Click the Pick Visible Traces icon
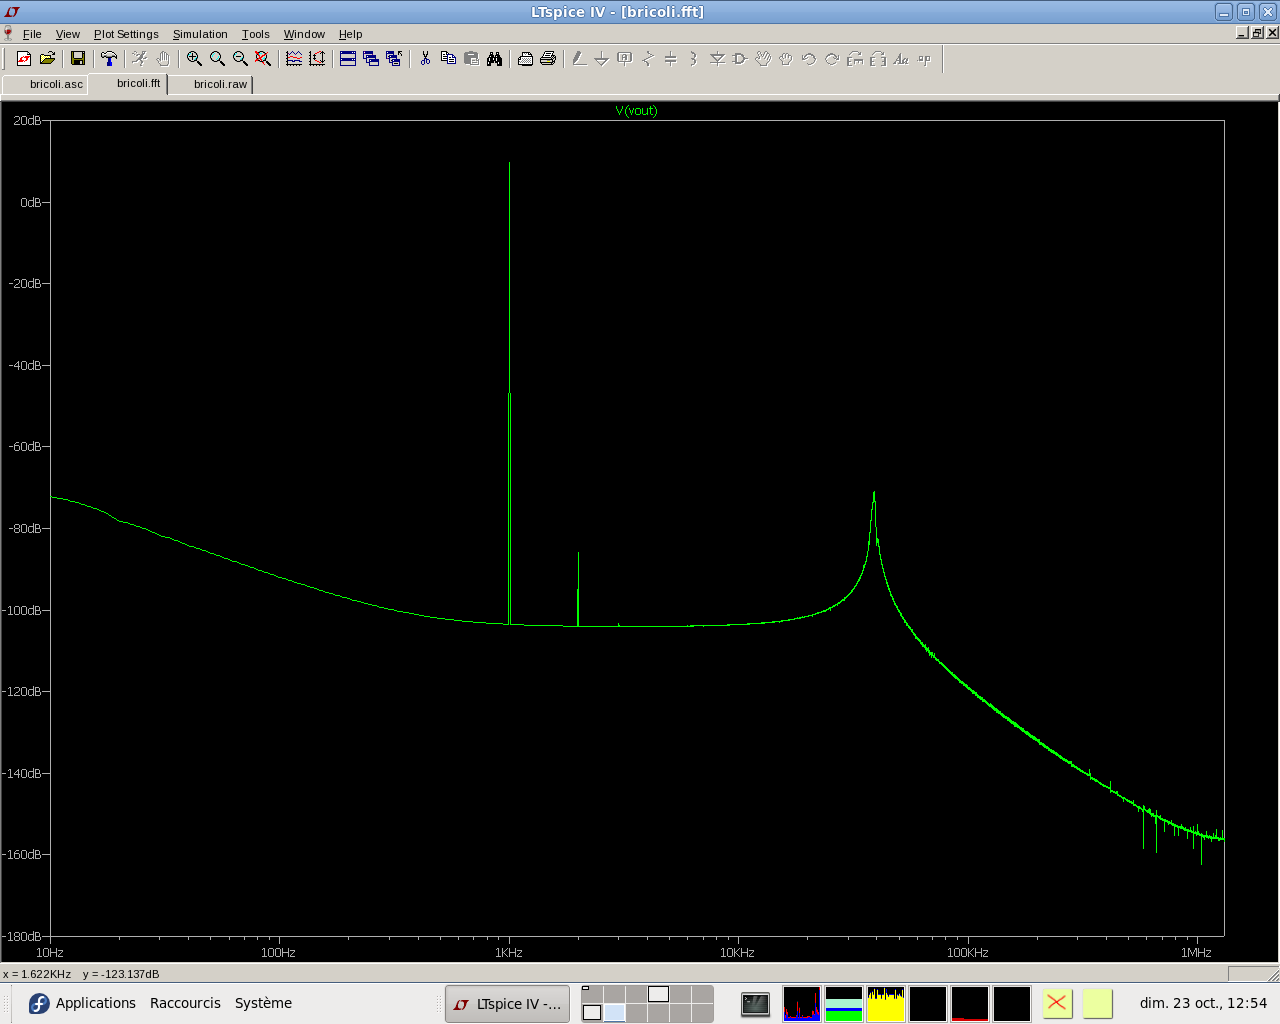1280x1024 pixels. (x=294, y=59)
